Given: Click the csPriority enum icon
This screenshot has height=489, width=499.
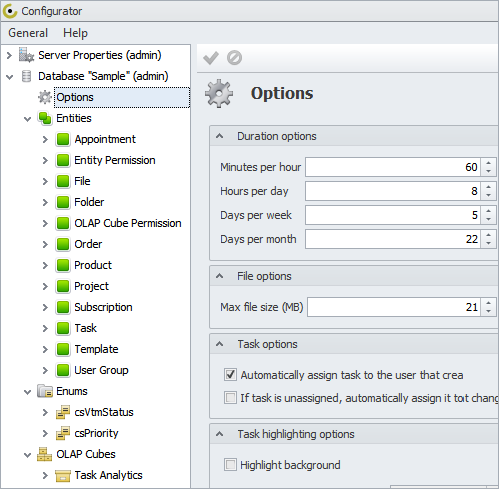Looking at the screenshot, I should click(x=63, y=433).
